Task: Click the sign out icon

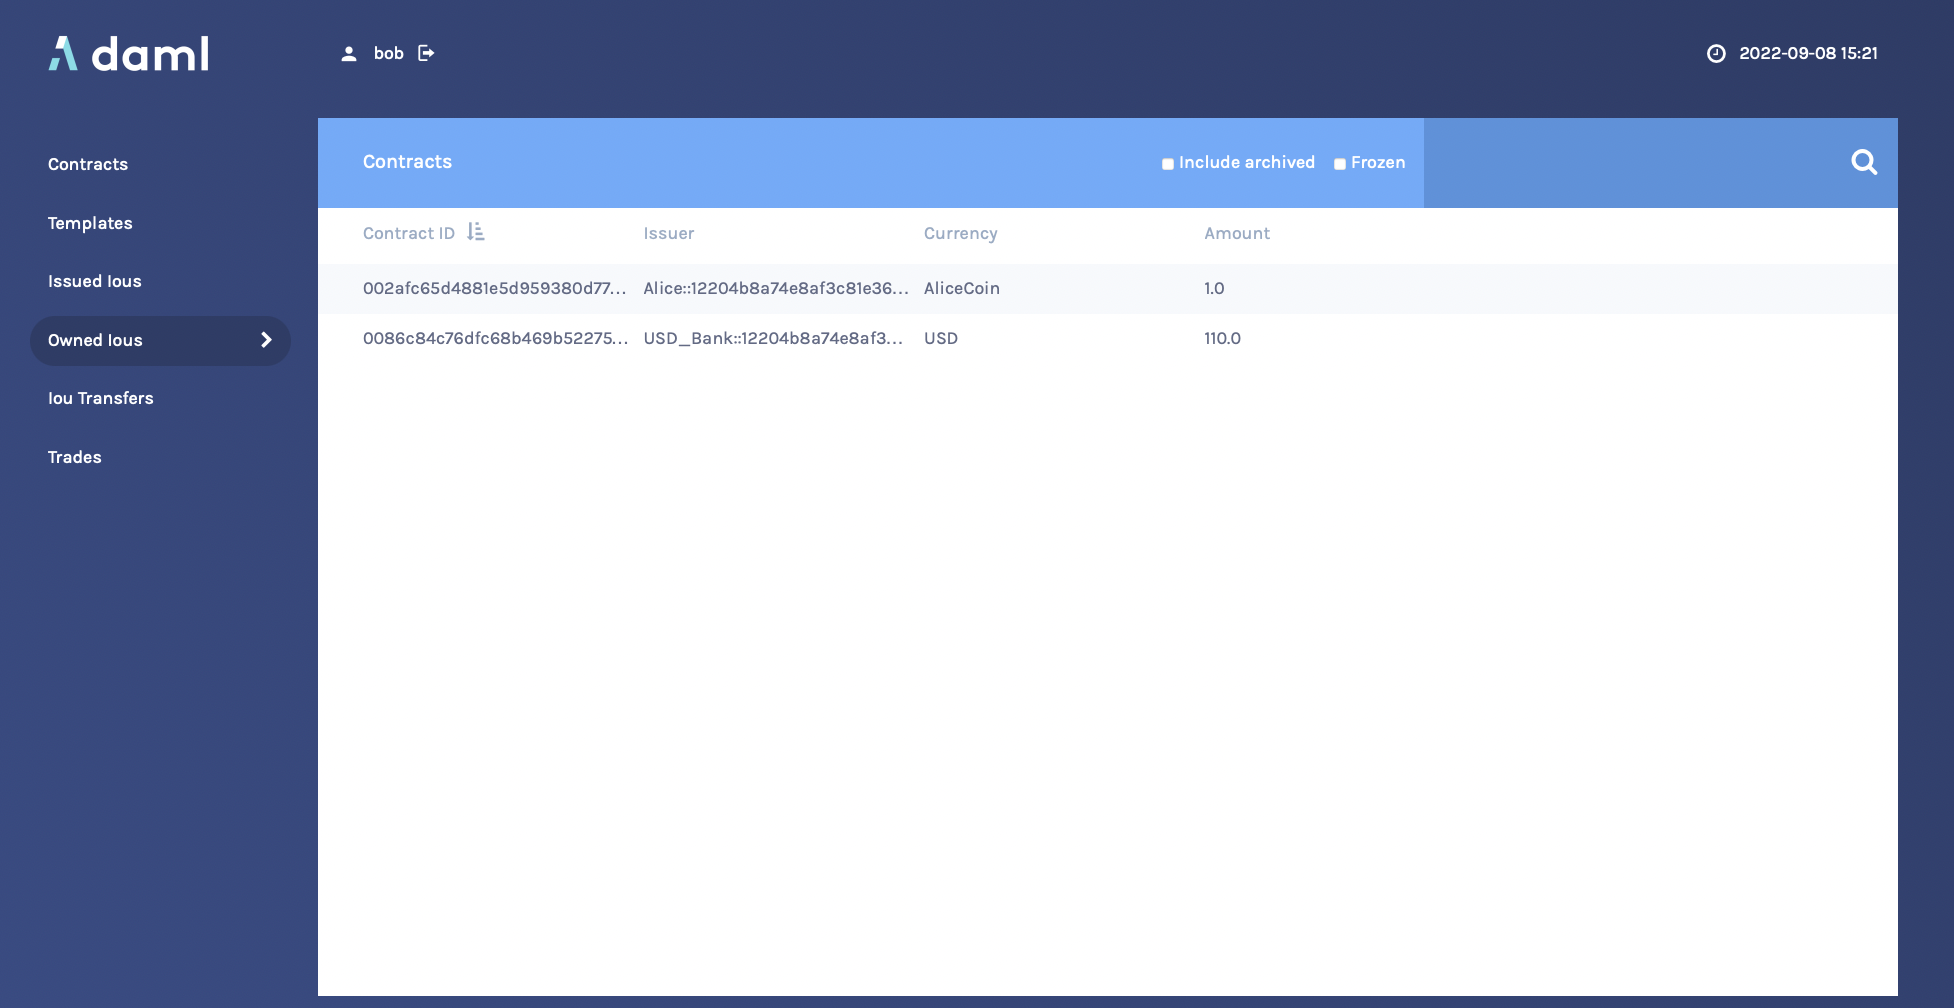Action: pos(426,53)
